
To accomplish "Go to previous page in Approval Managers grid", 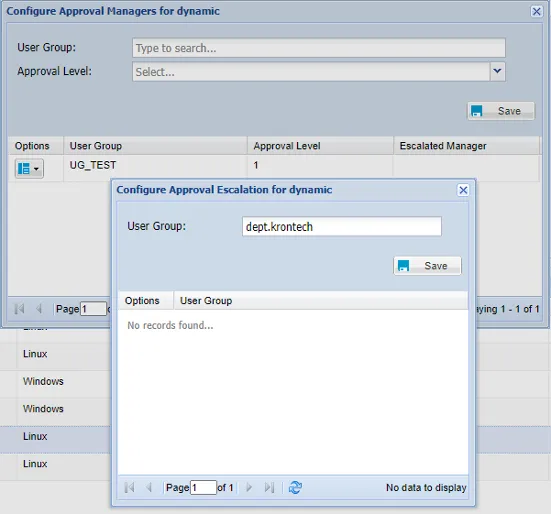I will [x=39, y=309].
